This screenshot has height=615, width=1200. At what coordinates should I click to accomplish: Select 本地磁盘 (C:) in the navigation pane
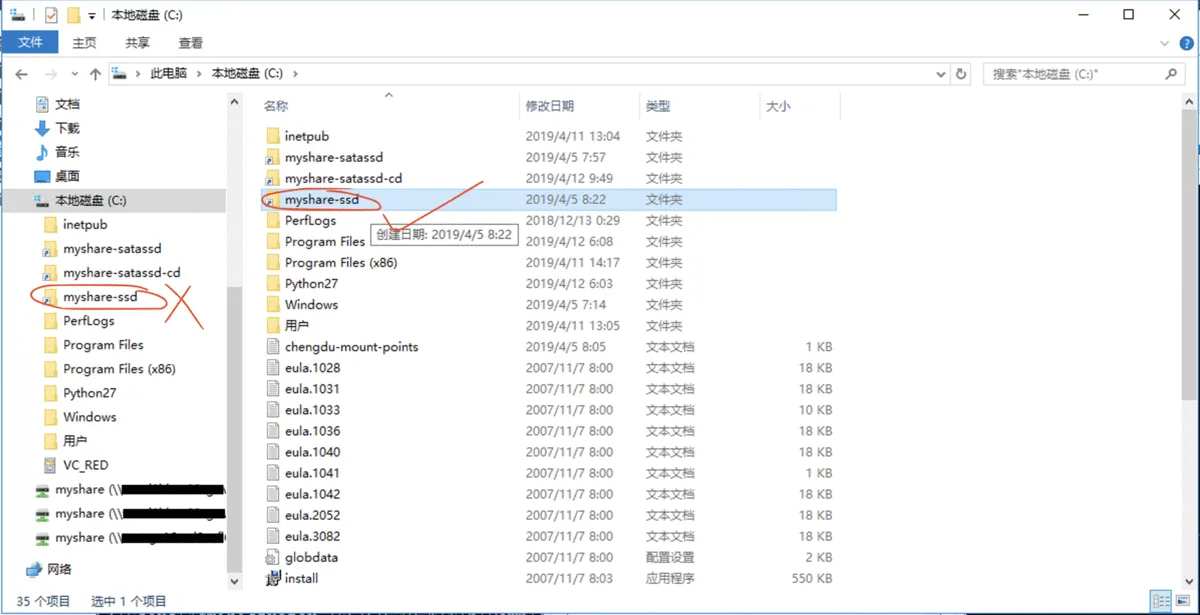click(89, 200)
